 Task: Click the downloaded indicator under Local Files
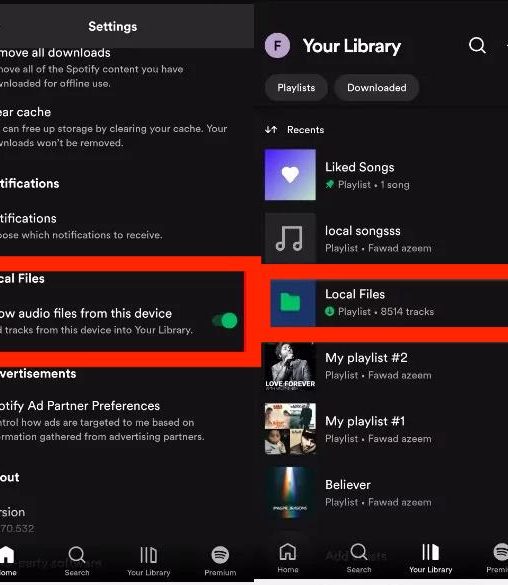point(329,311)
